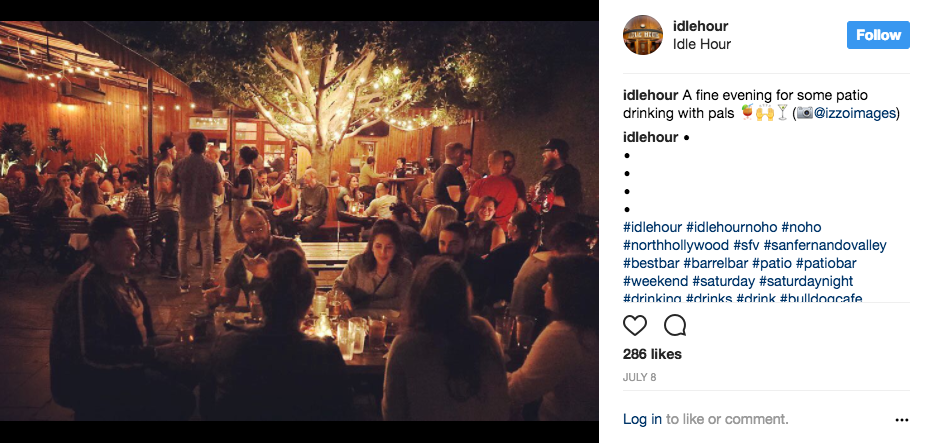
Task: View the 286 likes list
Action: tap(652, 354)
